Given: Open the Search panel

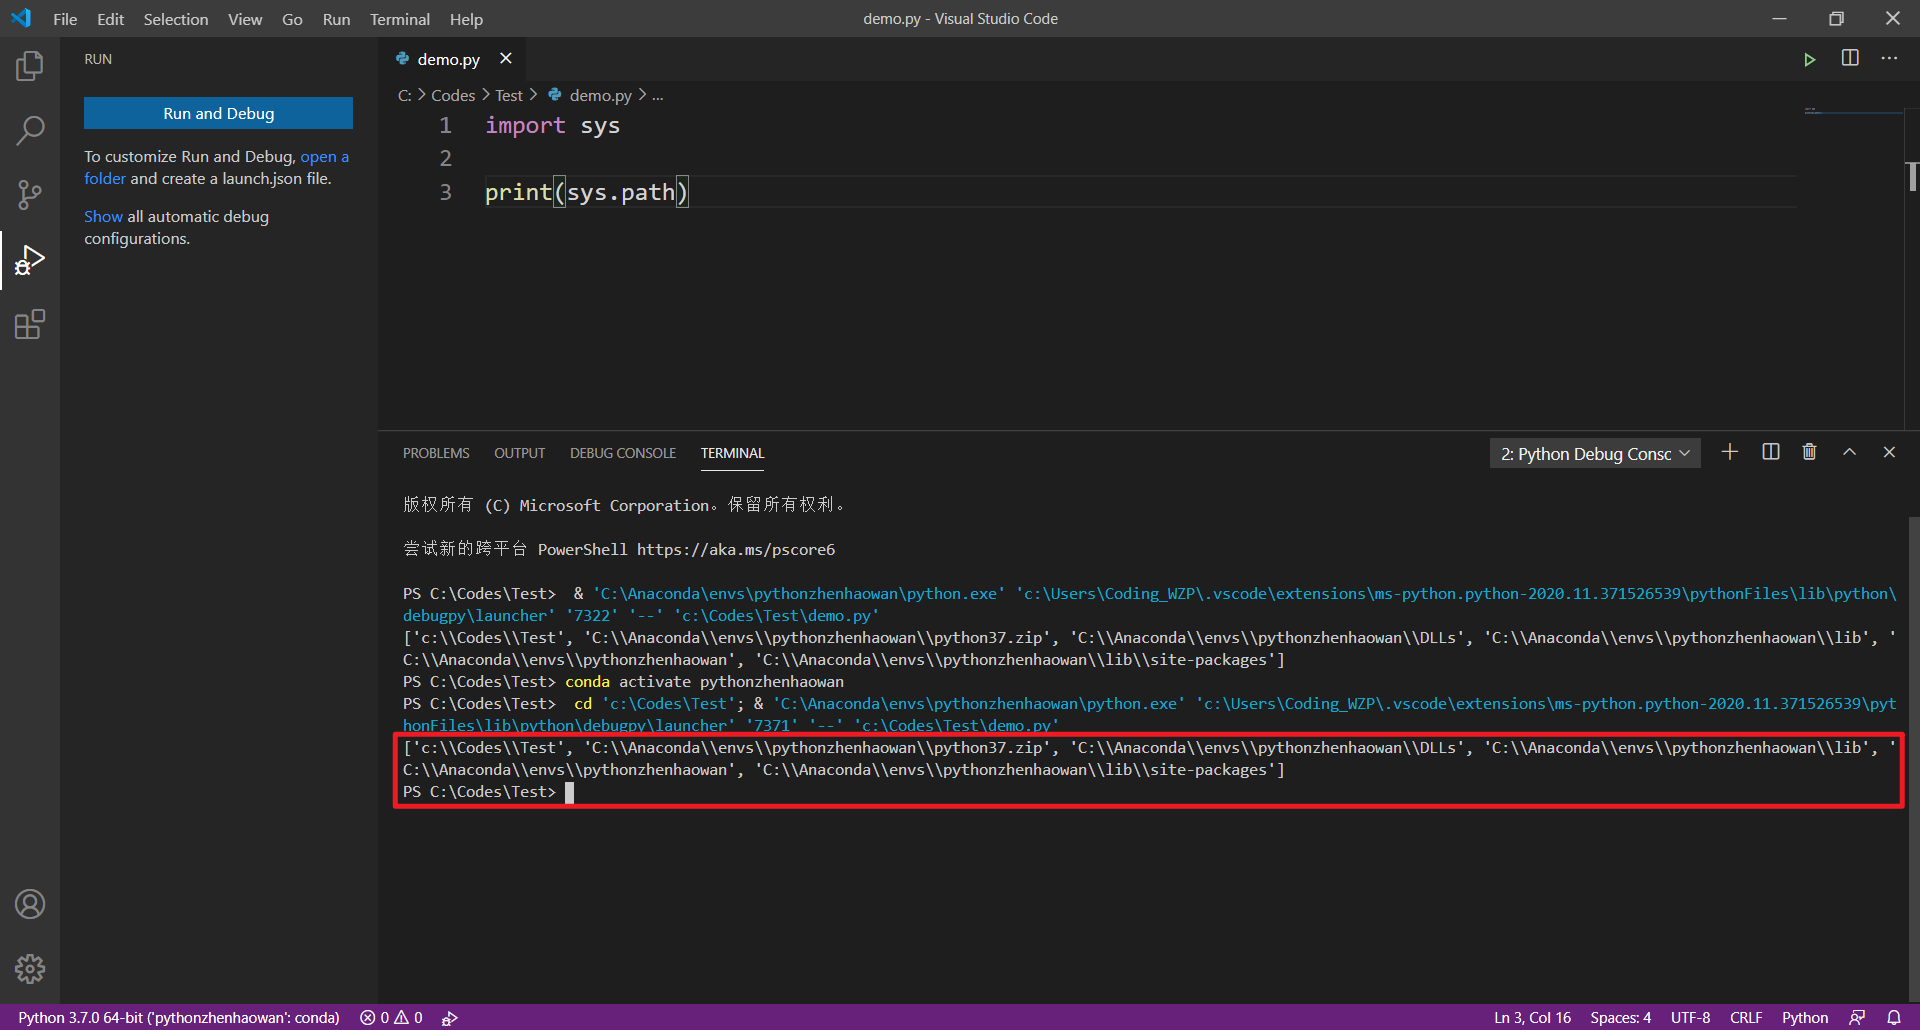Looking at the screenshot, I should click(29, 130).
